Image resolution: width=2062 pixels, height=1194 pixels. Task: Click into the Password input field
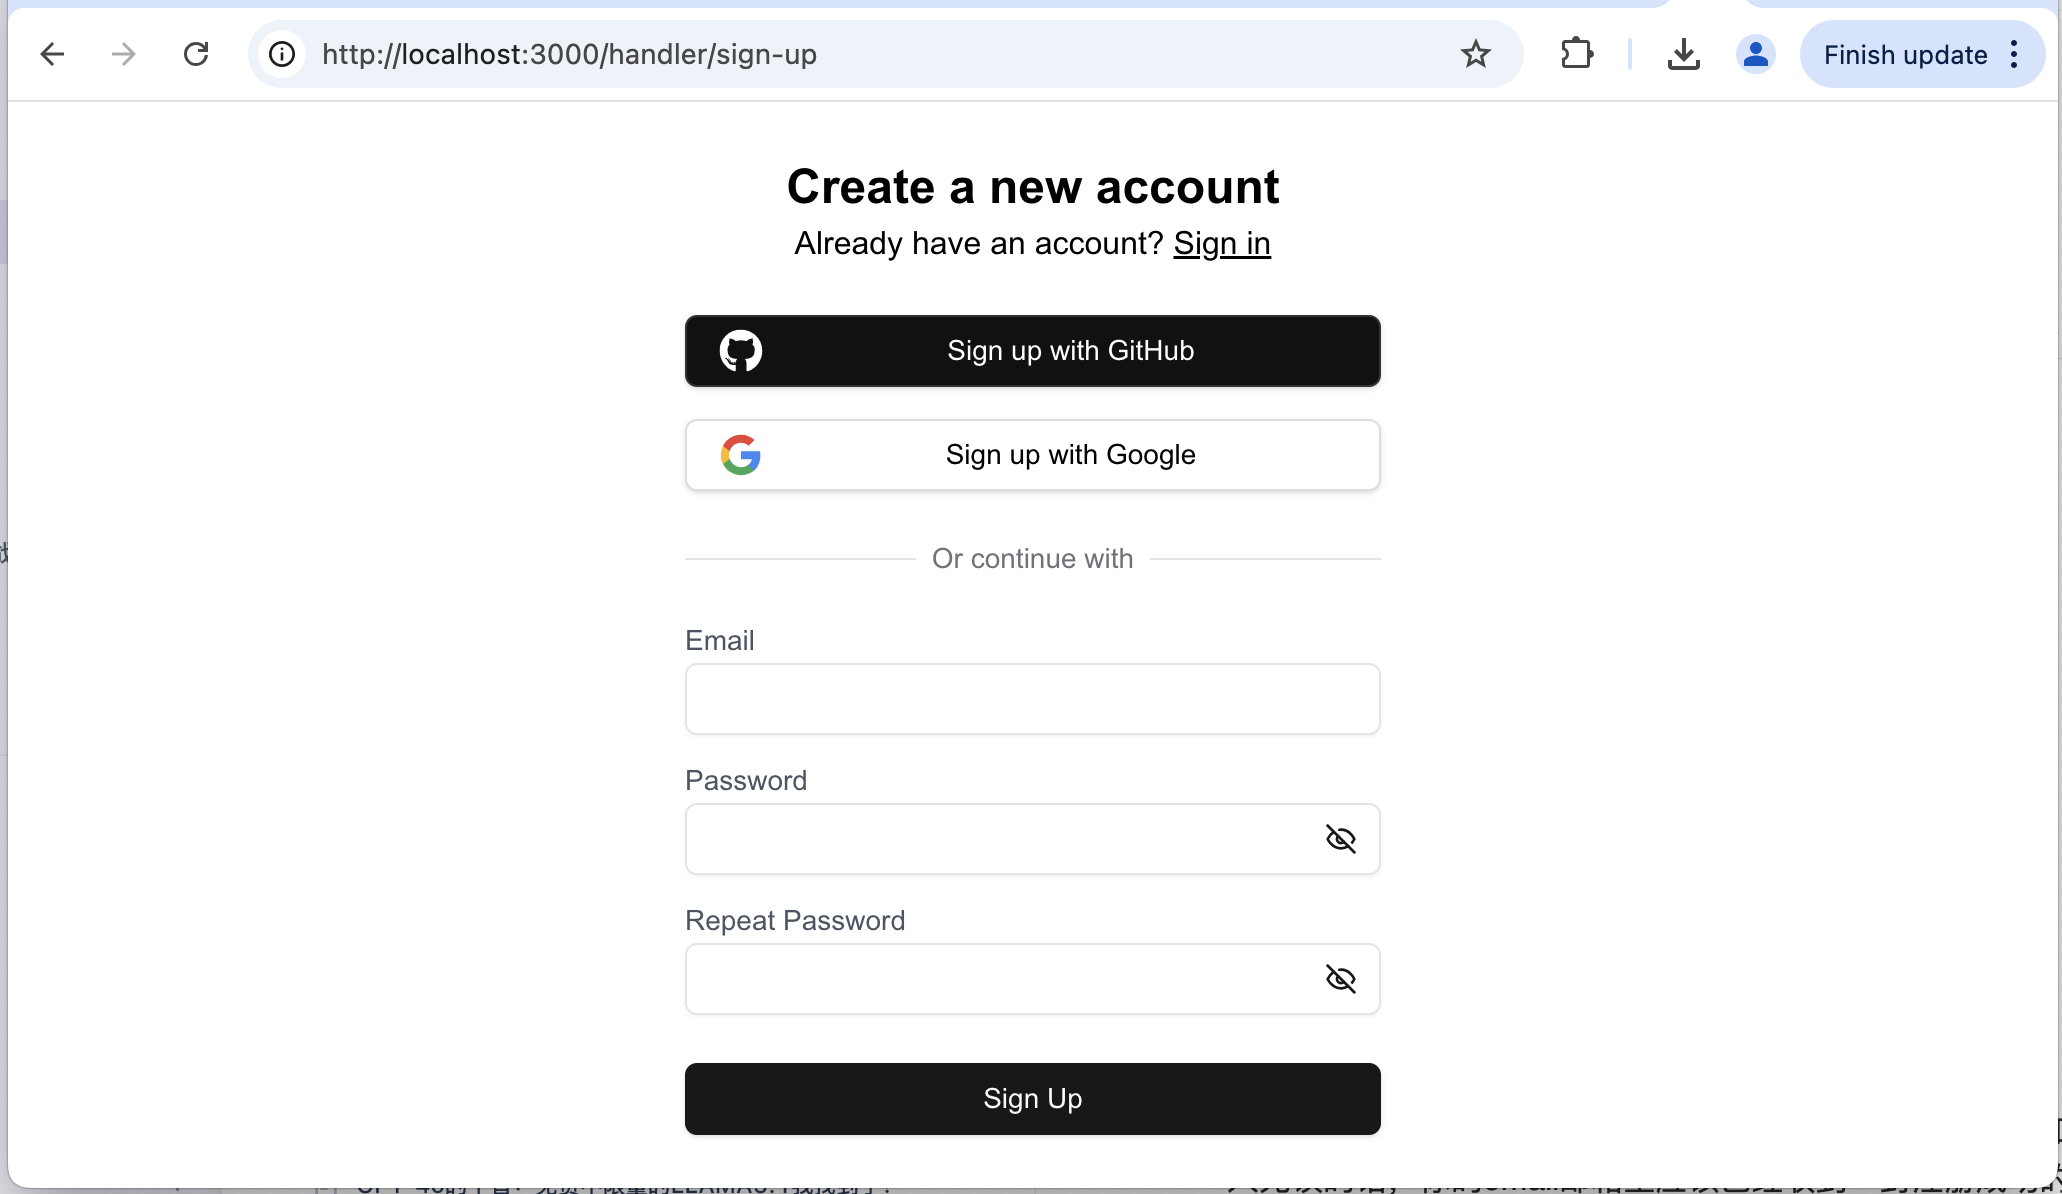tap(1000, 839)
